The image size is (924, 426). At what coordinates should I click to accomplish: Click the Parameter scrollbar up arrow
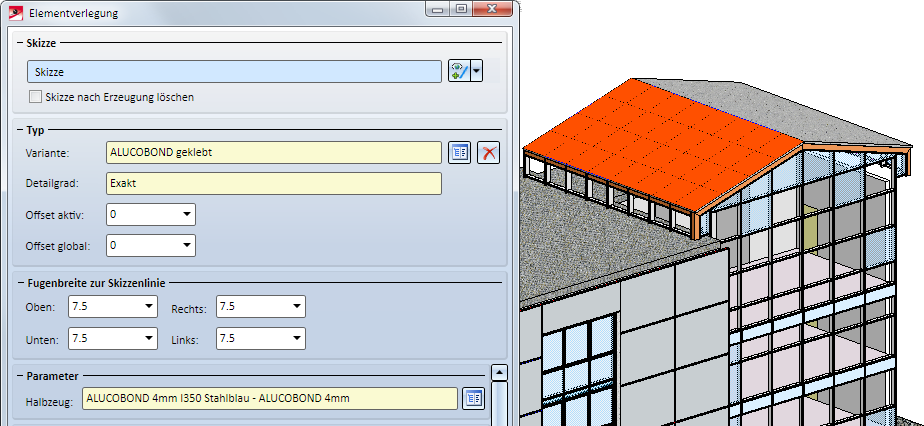tap(499, 372)
